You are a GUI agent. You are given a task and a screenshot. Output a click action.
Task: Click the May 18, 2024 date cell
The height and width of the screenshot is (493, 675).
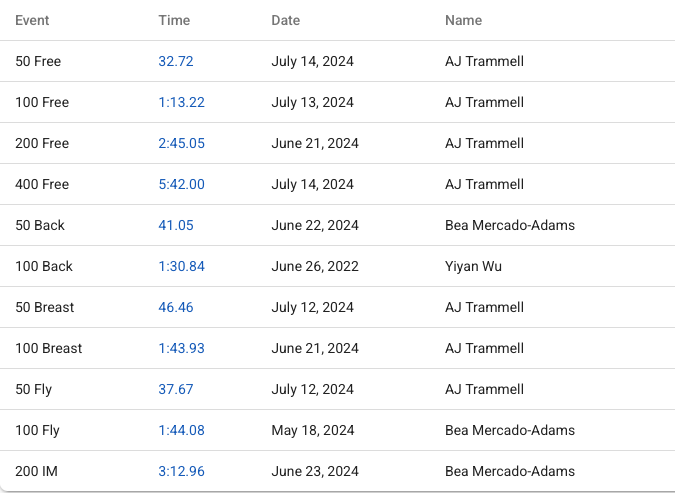[313, 430]
